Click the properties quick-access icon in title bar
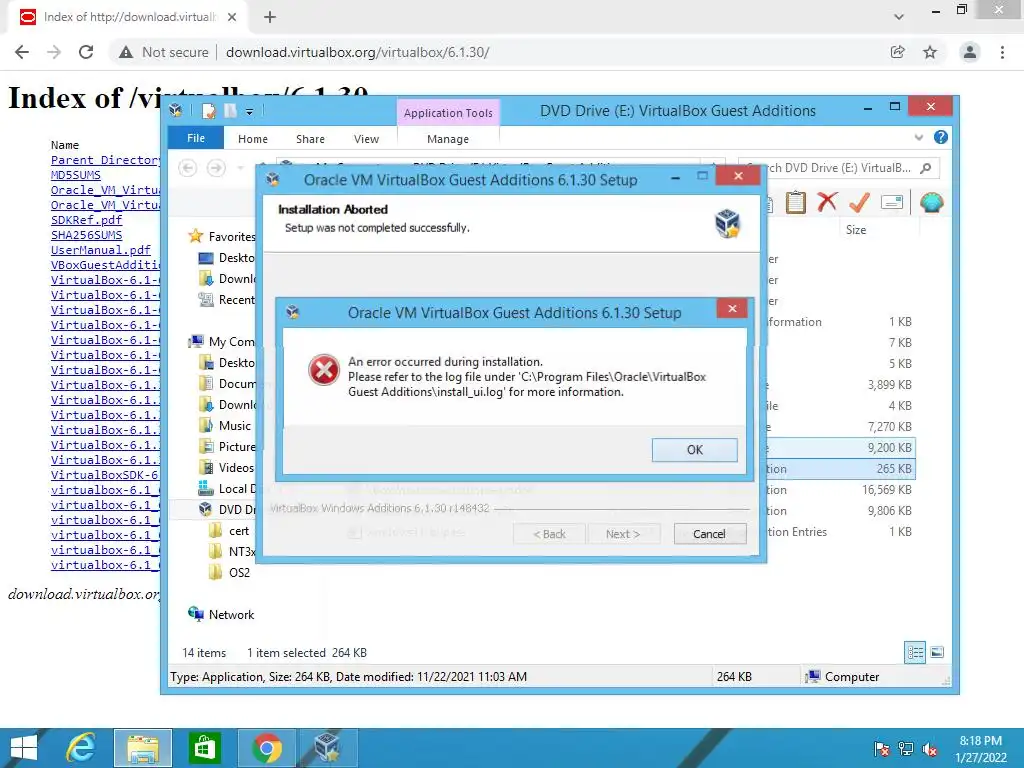 coord(209,111)
